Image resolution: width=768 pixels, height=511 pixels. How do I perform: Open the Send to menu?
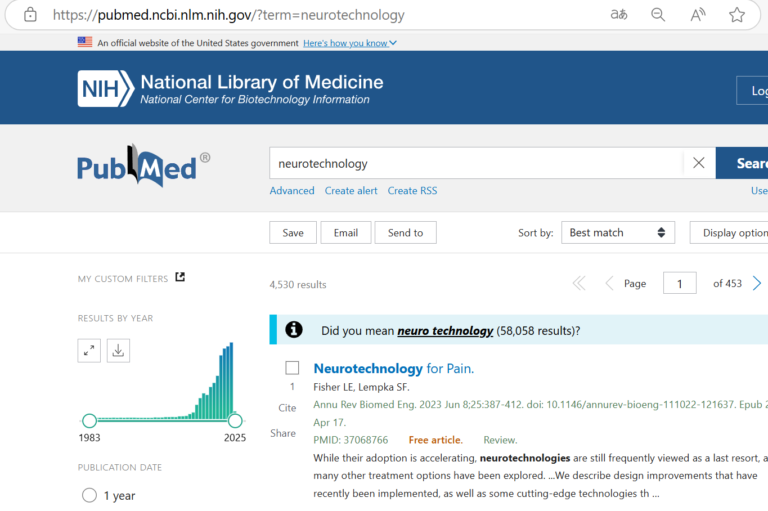[406, 233]
